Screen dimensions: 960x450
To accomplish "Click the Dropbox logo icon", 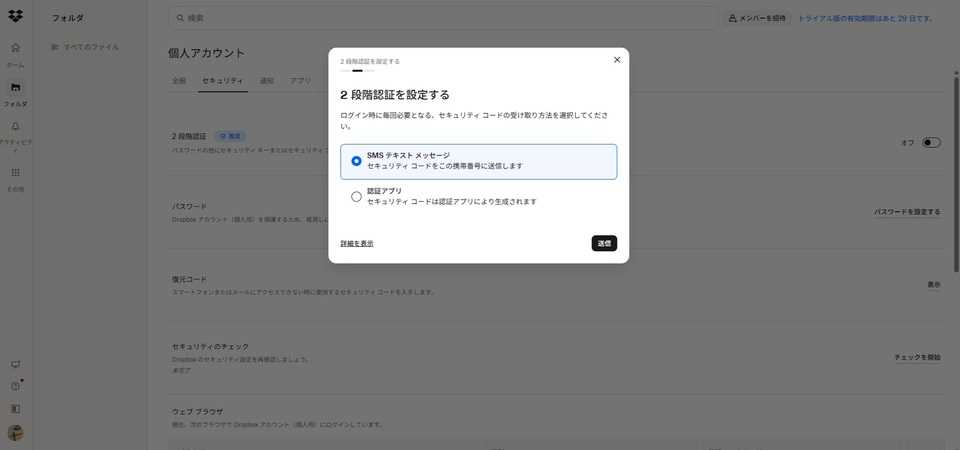I will [16, 17].
